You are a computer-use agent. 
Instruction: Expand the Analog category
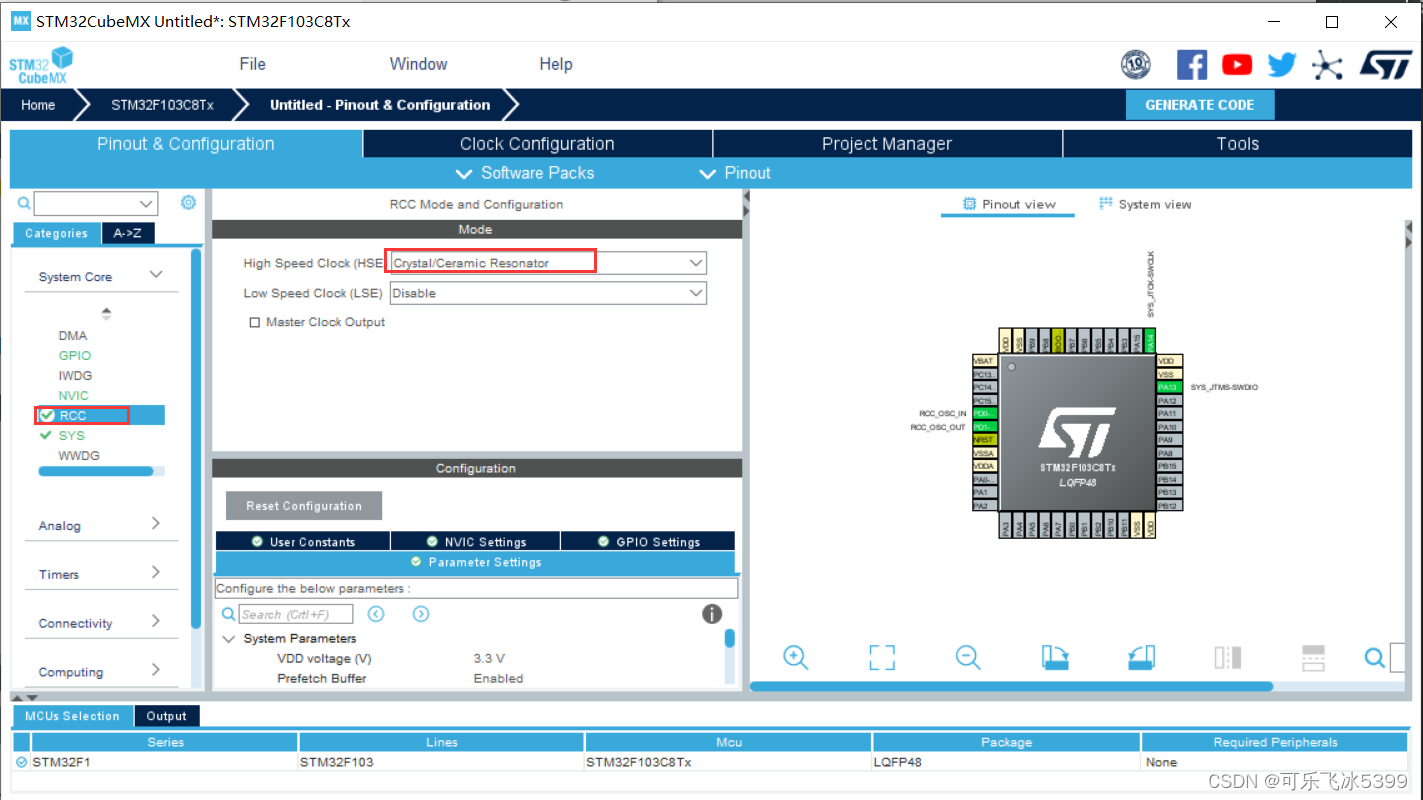click(x=156, y=523)
